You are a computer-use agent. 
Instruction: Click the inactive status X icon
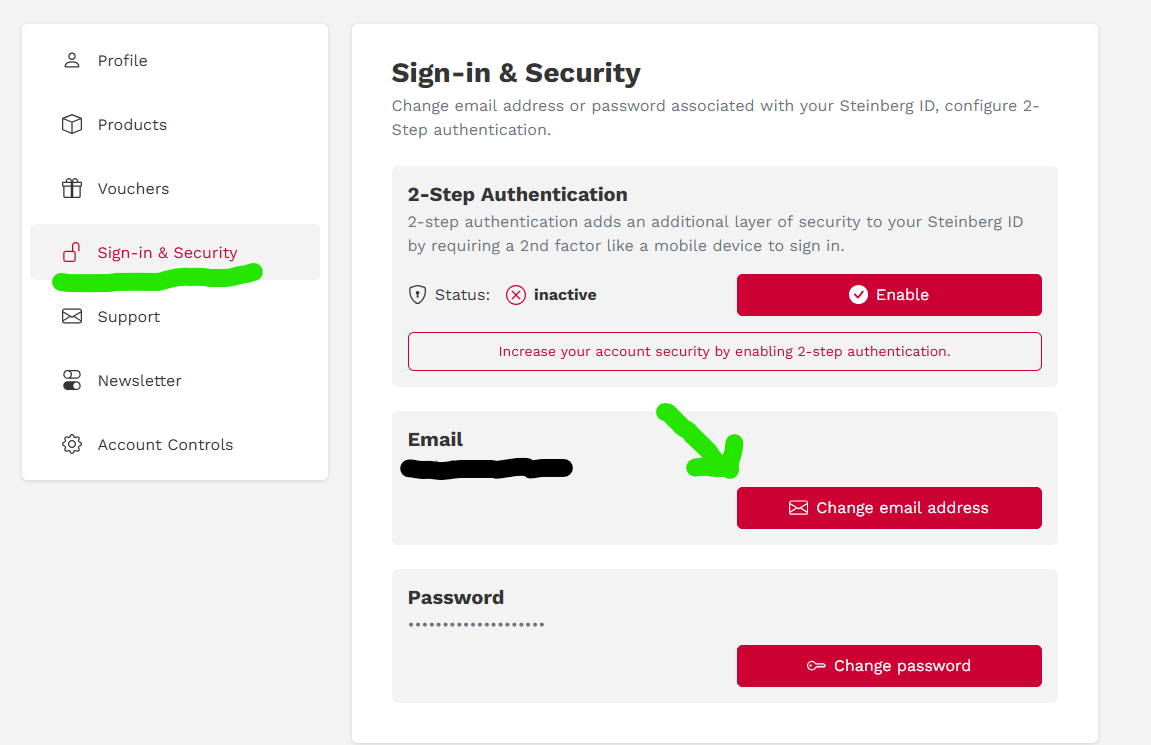pos(516,295)
